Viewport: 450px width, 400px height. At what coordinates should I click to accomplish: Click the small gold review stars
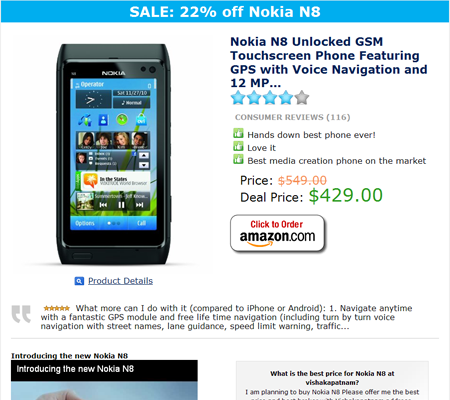[57, 308]
